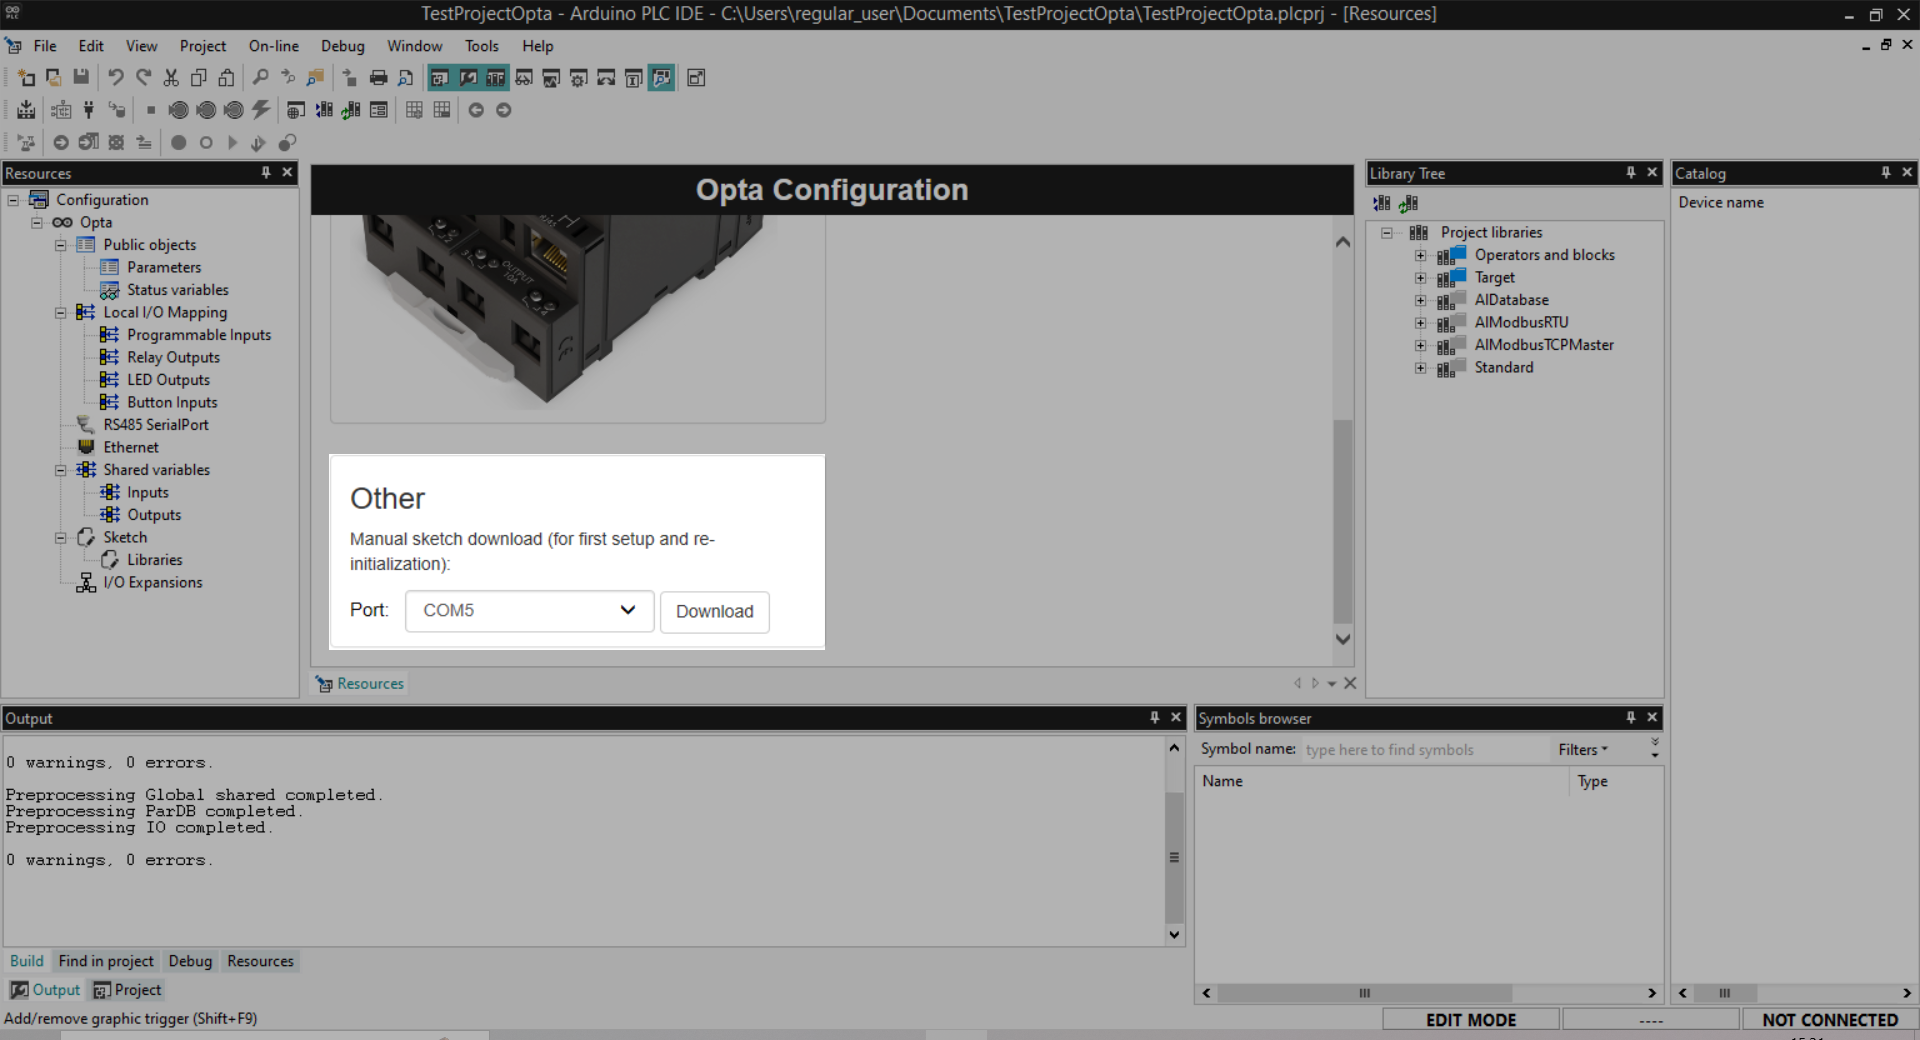Viewport: 1920px width, 1040px height.
Task: Open the Tools menu
Action: click(x=481, y=45)
